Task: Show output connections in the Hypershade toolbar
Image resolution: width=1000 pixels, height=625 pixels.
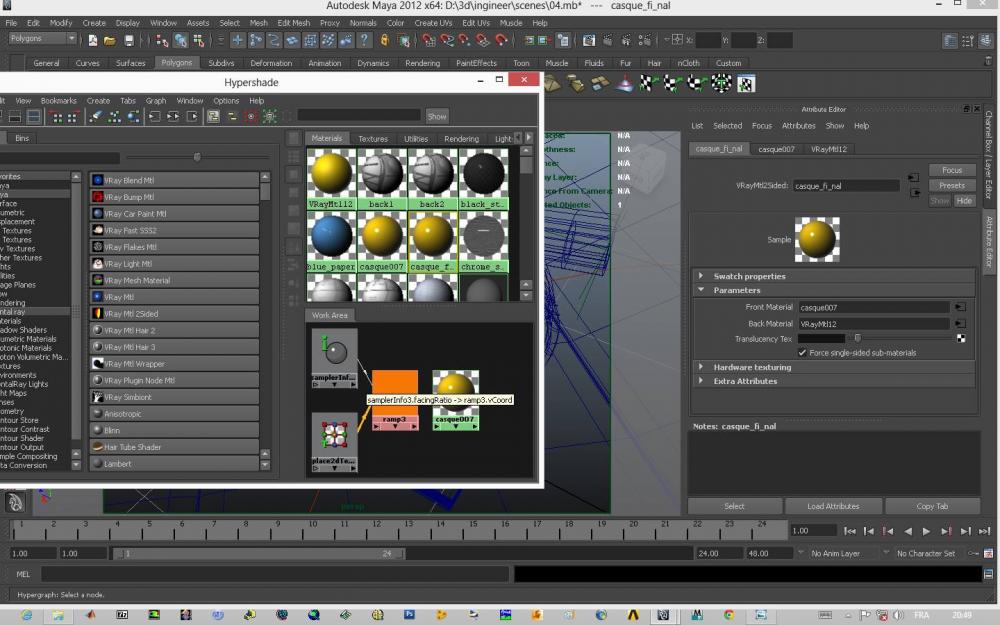Action: (192, 117)
